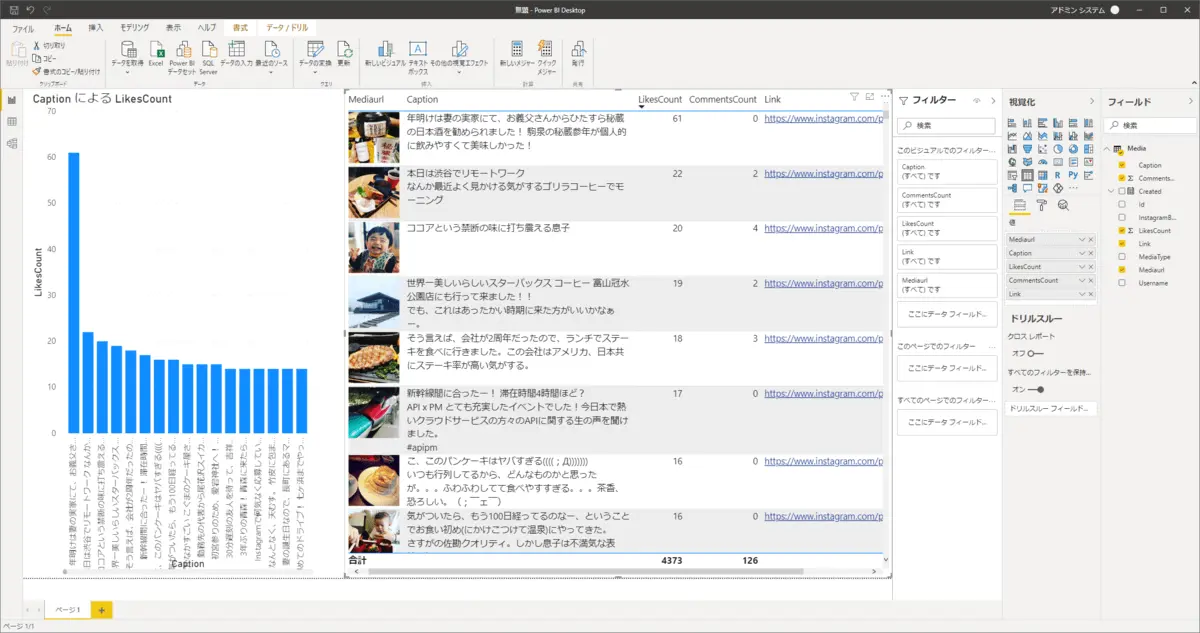Collapse the Media table in Fields pane

click(1106, 149)
